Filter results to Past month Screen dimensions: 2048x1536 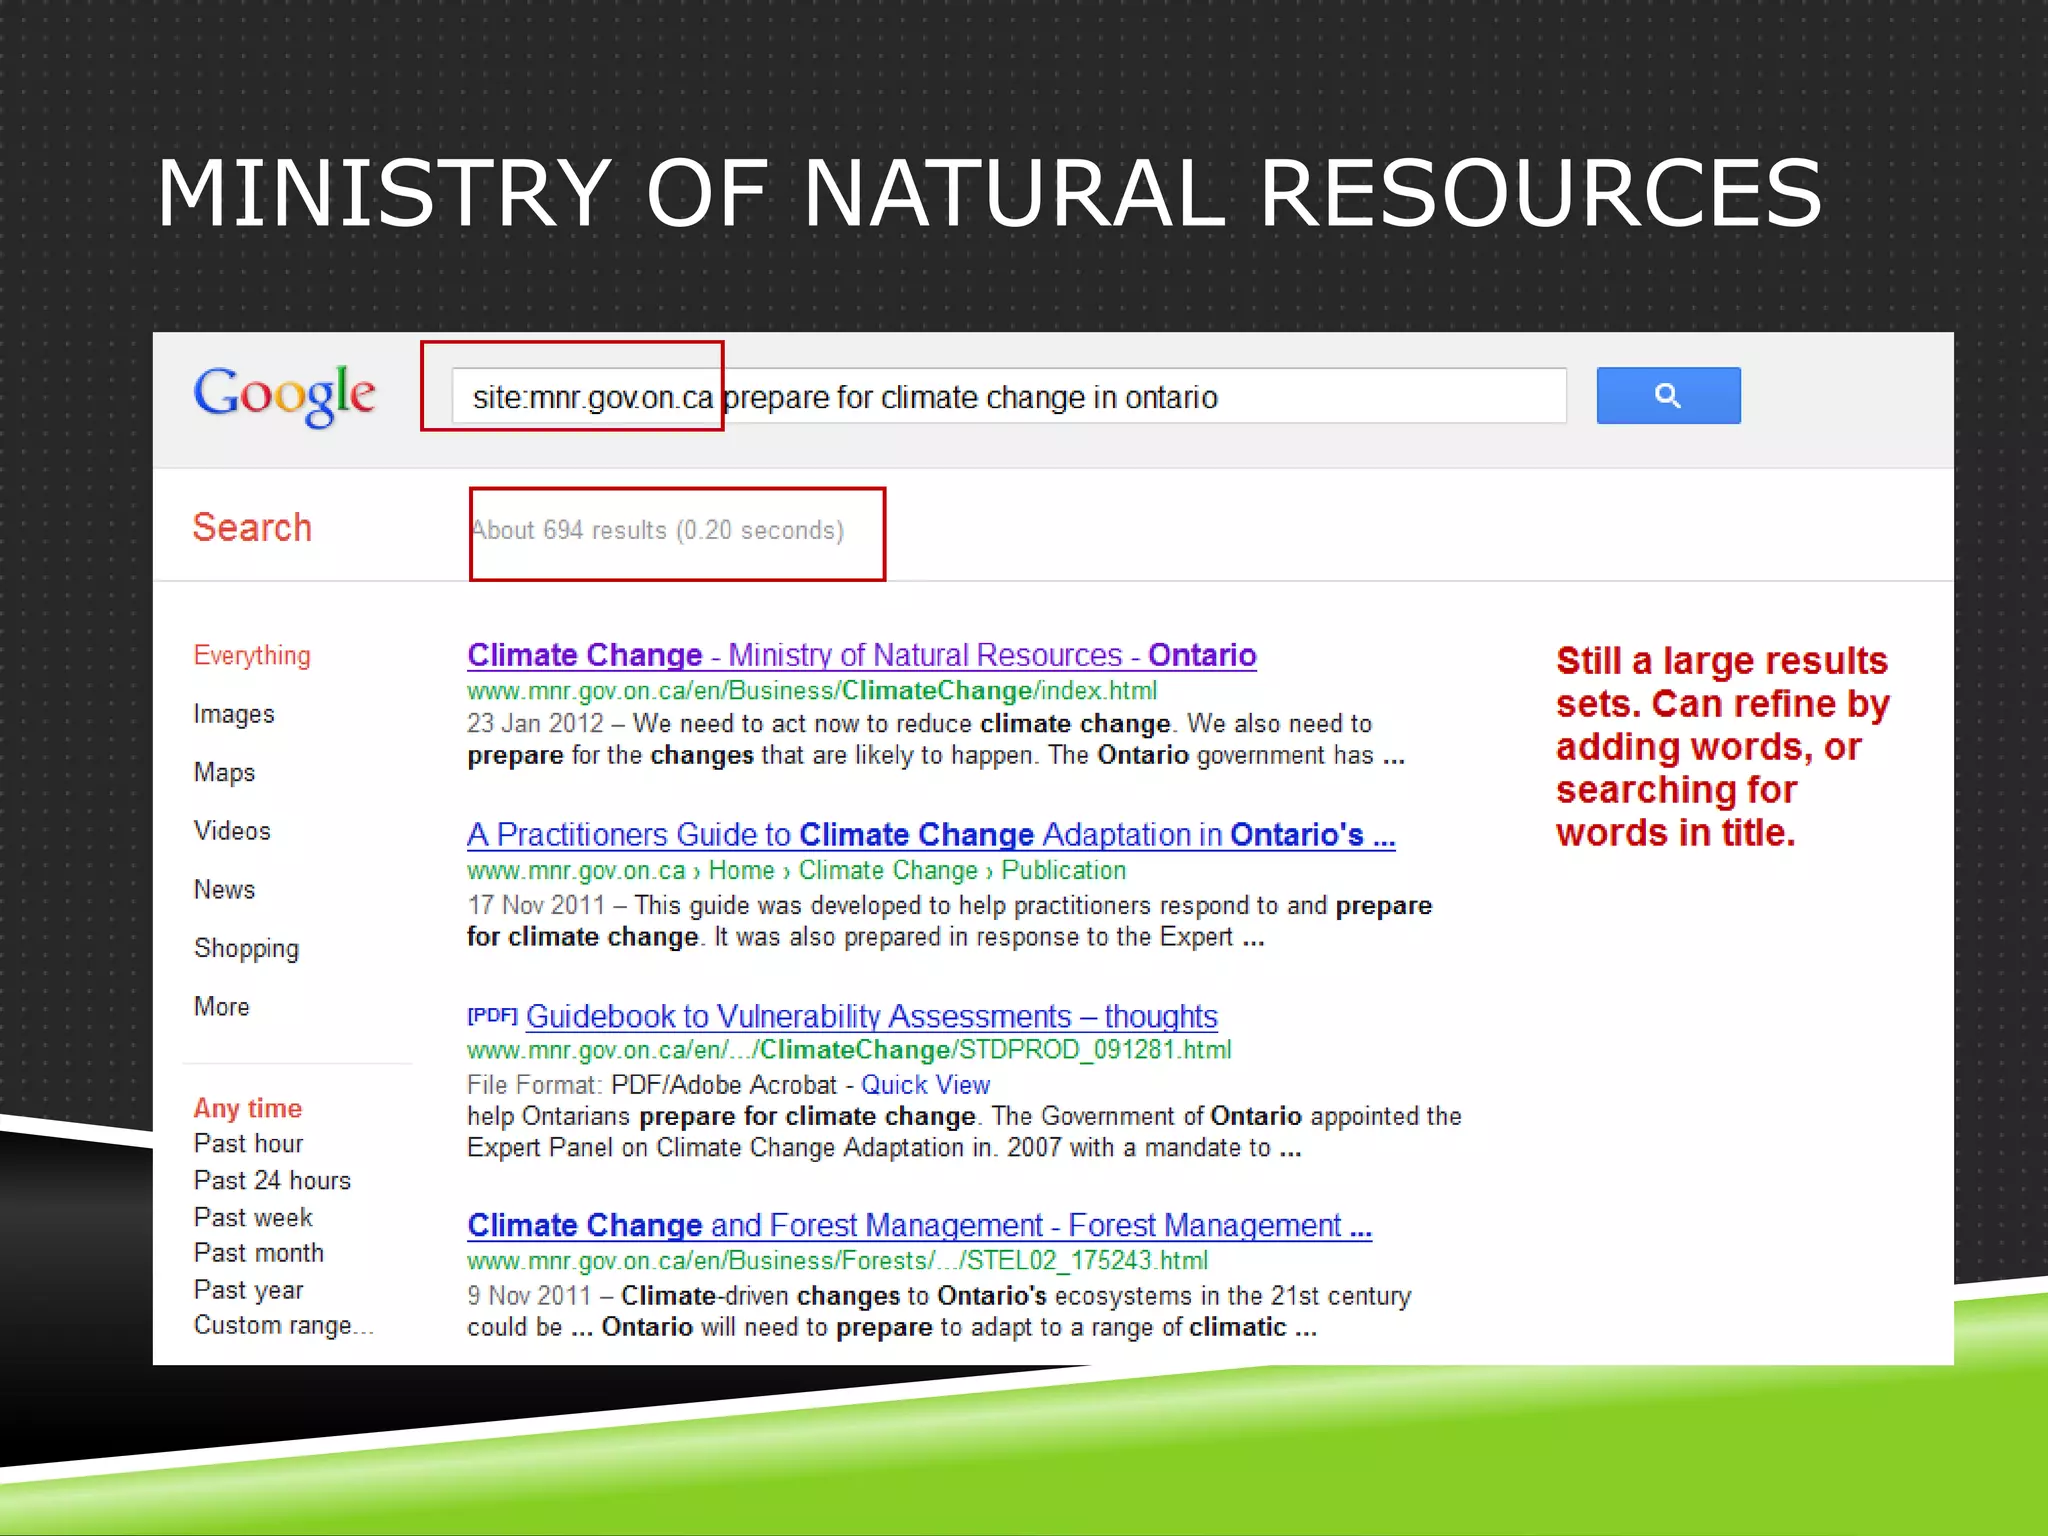(x=259, y=1253)
